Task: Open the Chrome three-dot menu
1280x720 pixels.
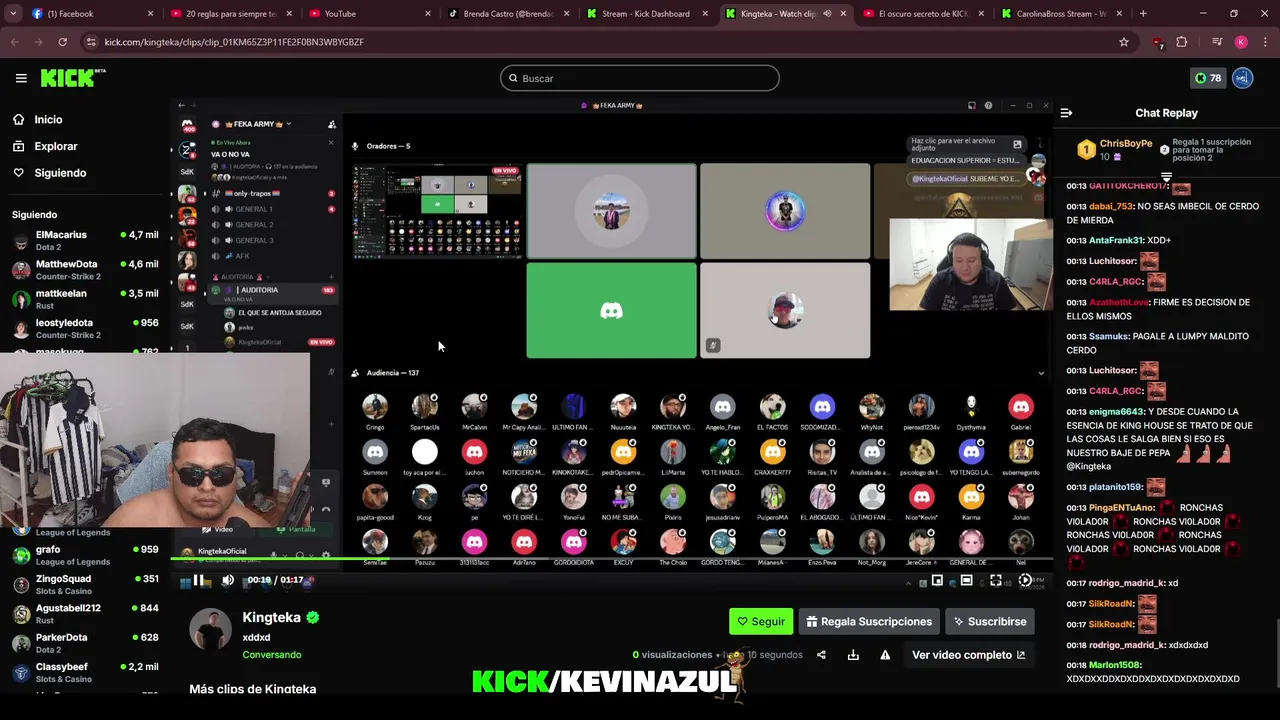Action: [x=1264, y=42]
